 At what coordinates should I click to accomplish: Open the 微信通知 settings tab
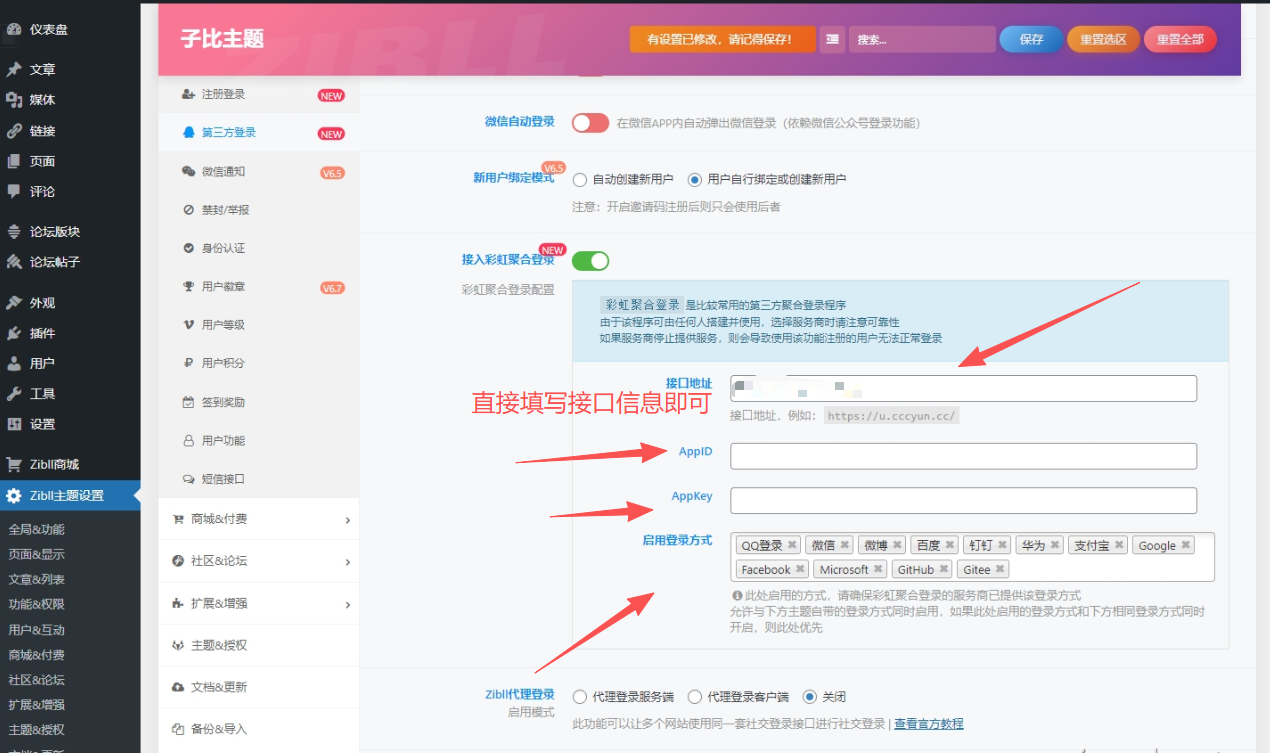coord(223,172)
